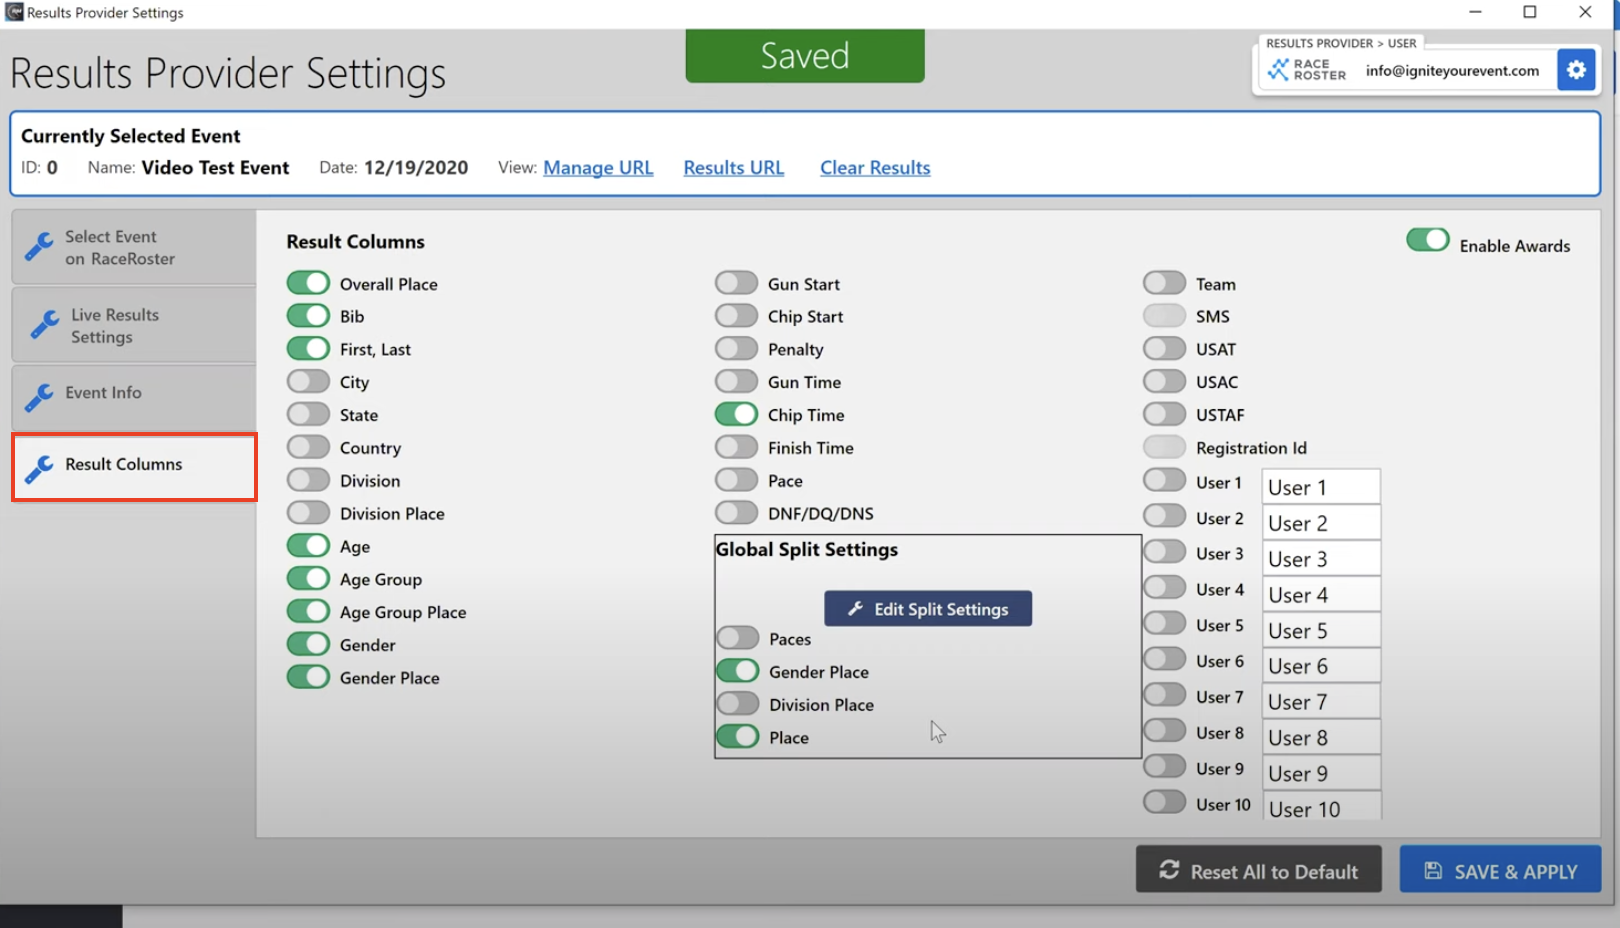1620x928 pixels.
Task: Click wrench icon beside Select Event on RaceRoster
Action: (x=39, y=246)
